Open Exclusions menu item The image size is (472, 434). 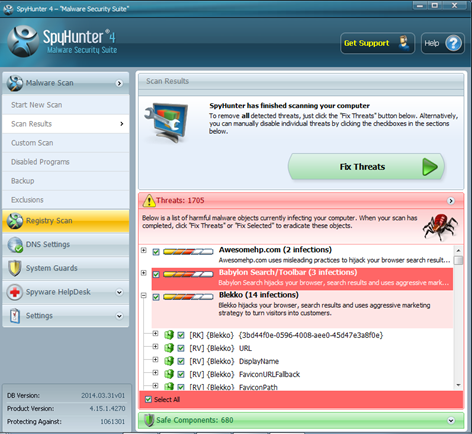pyautogui.click(x=66, y=200)
